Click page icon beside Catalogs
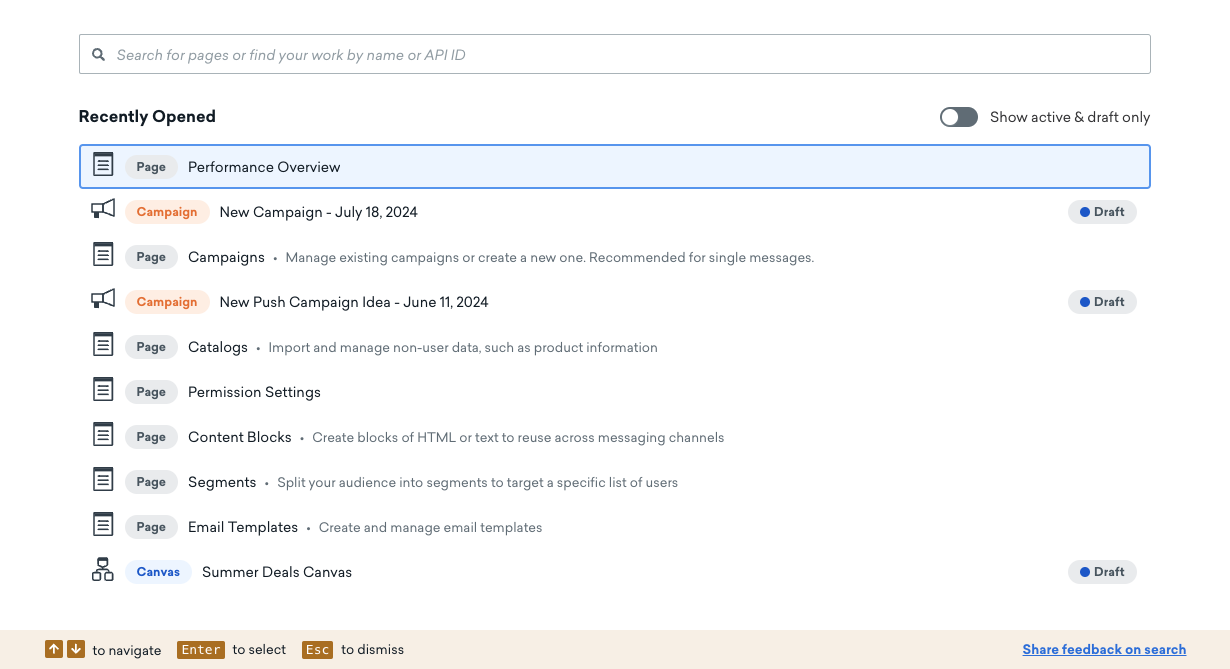 point(103,344)
